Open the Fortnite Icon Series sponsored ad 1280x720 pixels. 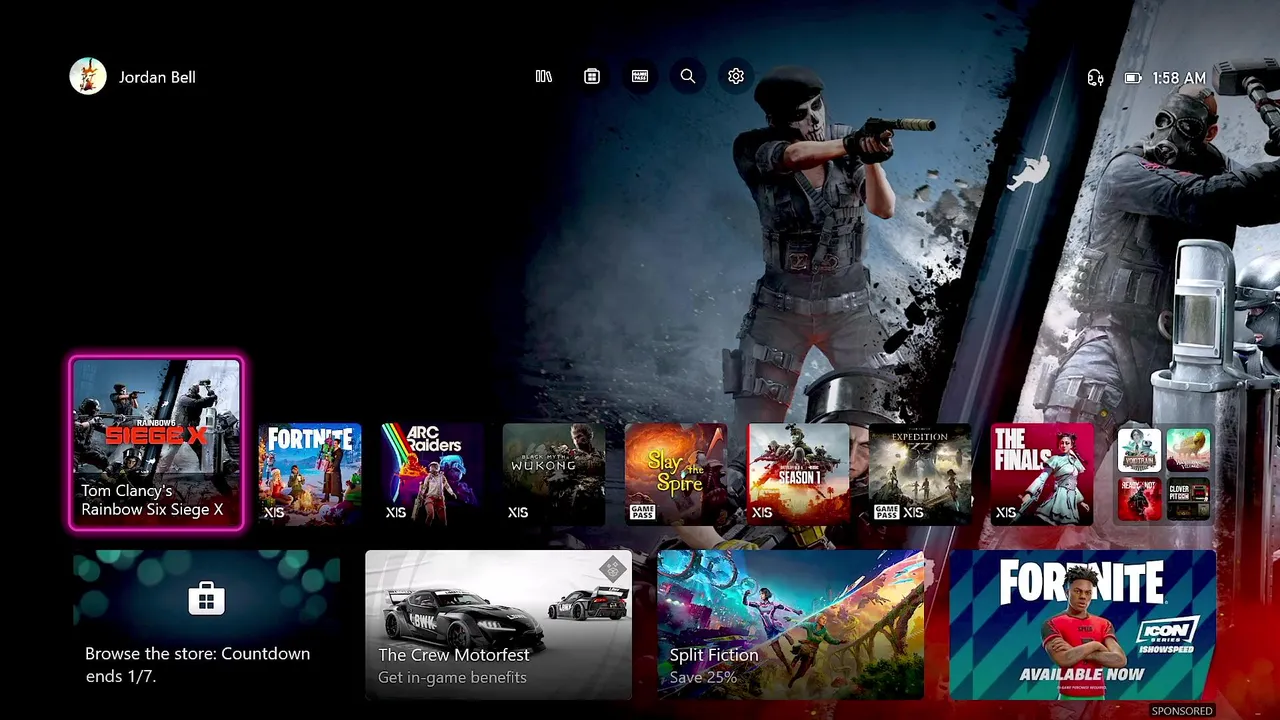pos(1082,625)
